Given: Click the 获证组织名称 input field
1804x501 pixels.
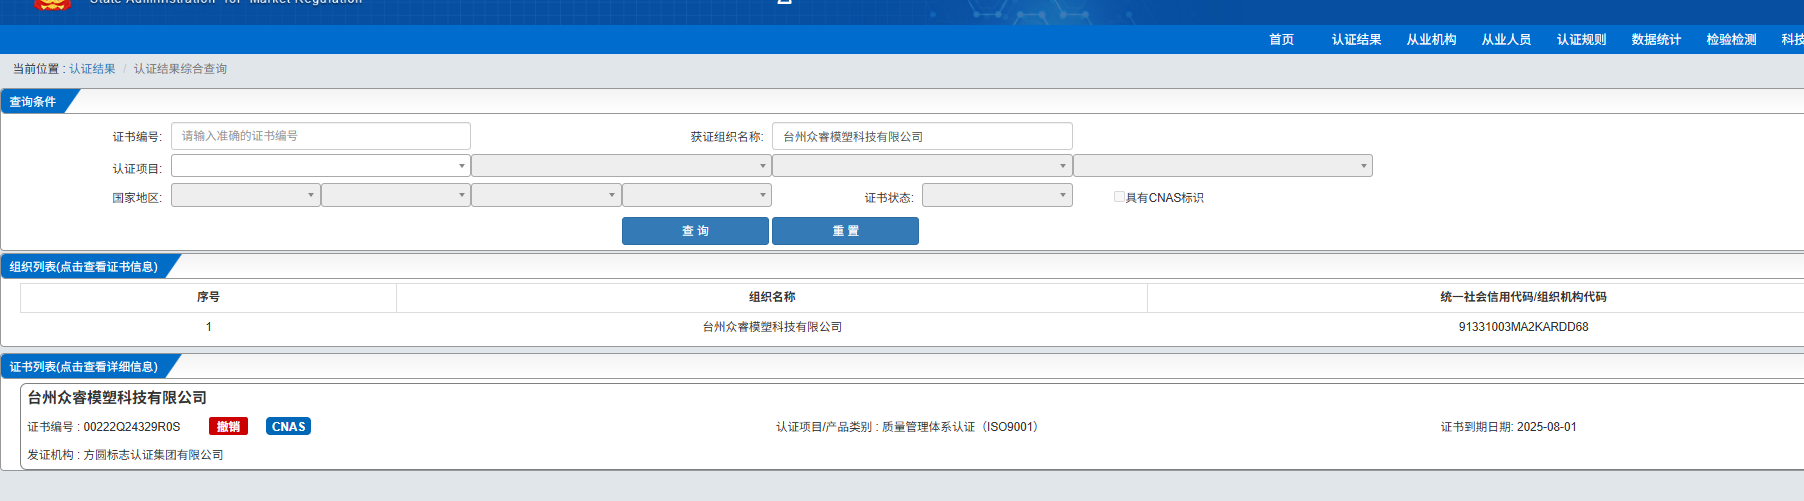Looking at the screenshot, I should 922,136.
